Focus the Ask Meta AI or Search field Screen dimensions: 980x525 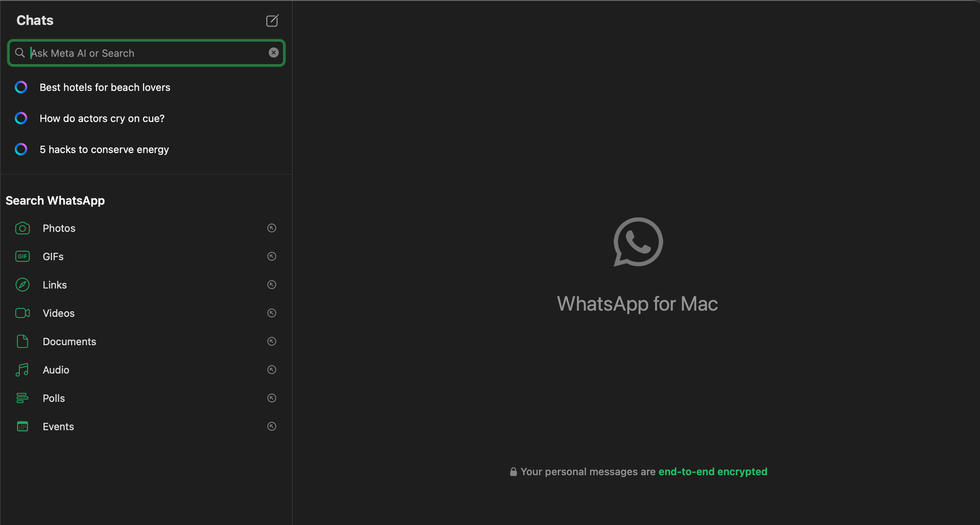coord(146,53)
